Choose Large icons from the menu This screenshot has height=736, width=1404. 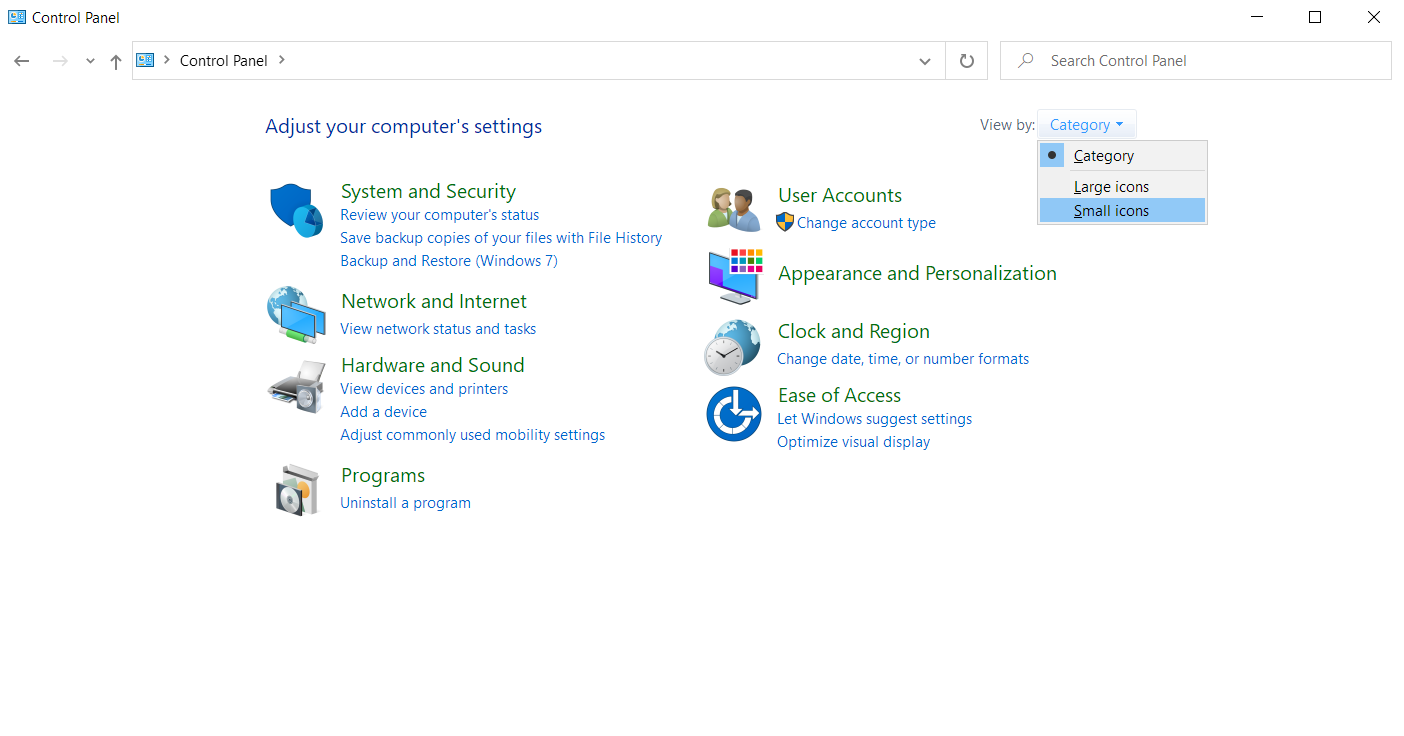1111,187
